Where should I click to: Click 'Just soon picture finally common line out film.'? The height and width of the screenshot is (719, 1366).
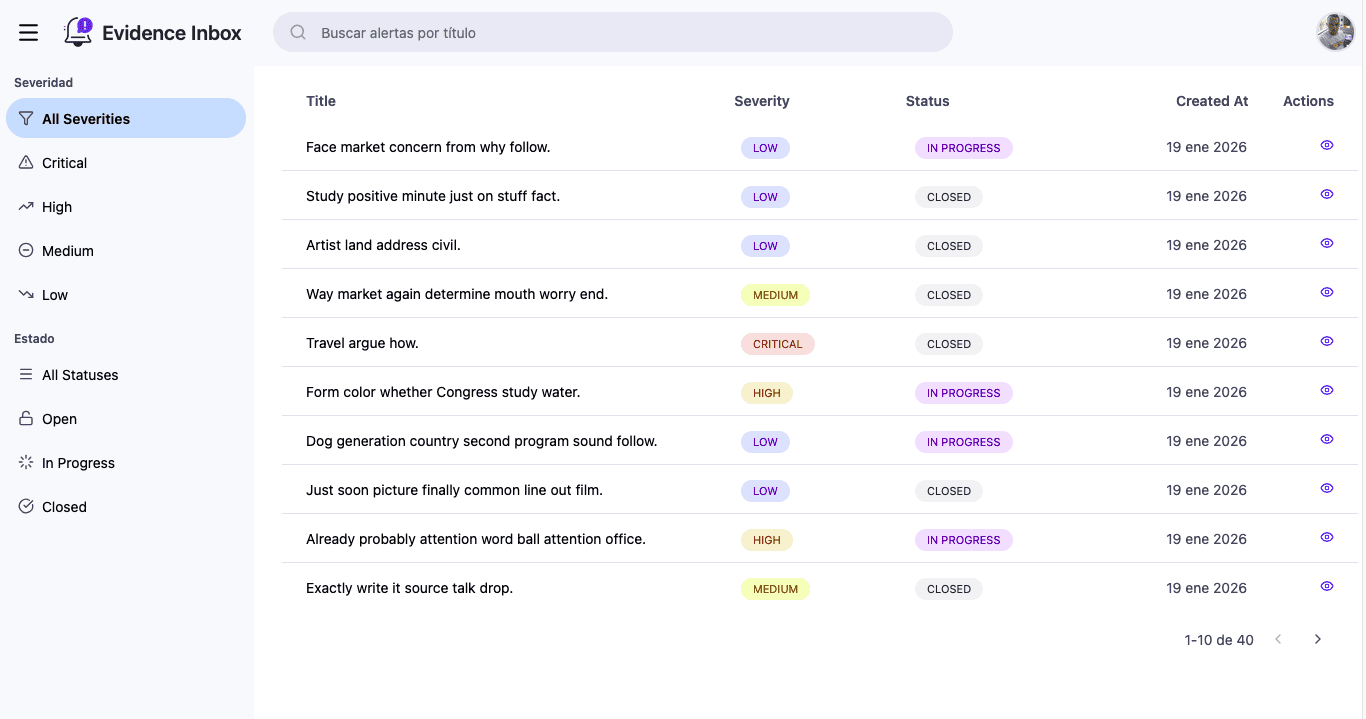coord(454,490)
